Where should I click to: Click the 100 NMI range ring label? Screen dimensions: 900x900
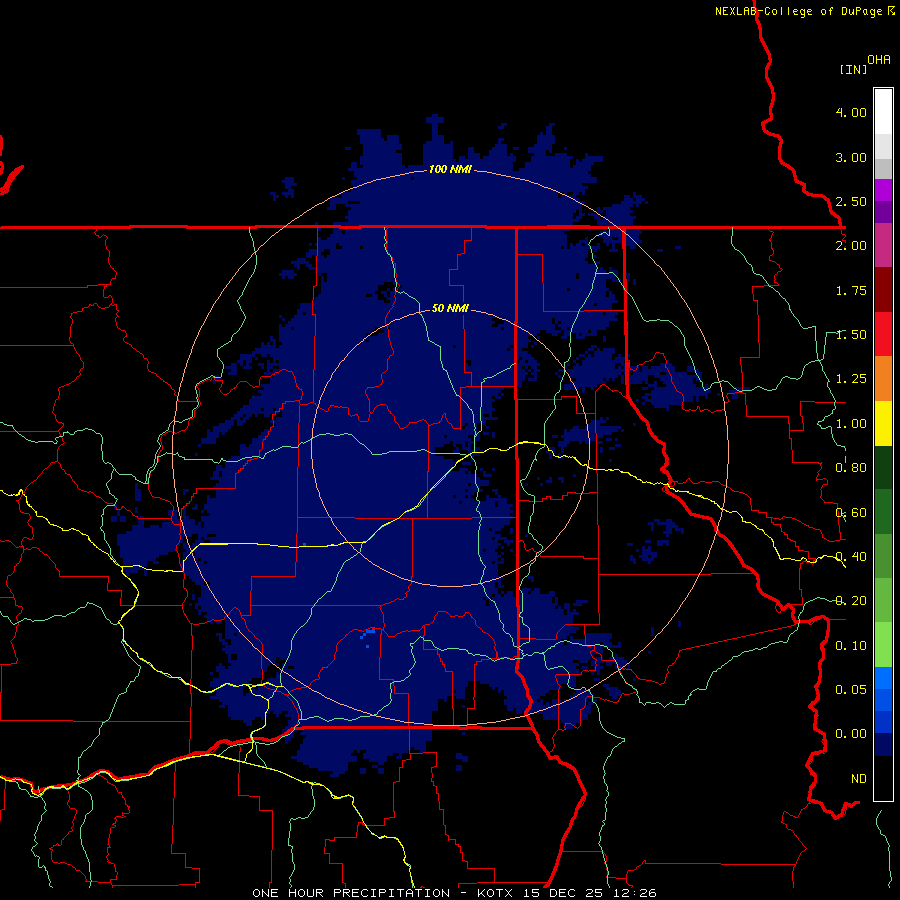450,169
